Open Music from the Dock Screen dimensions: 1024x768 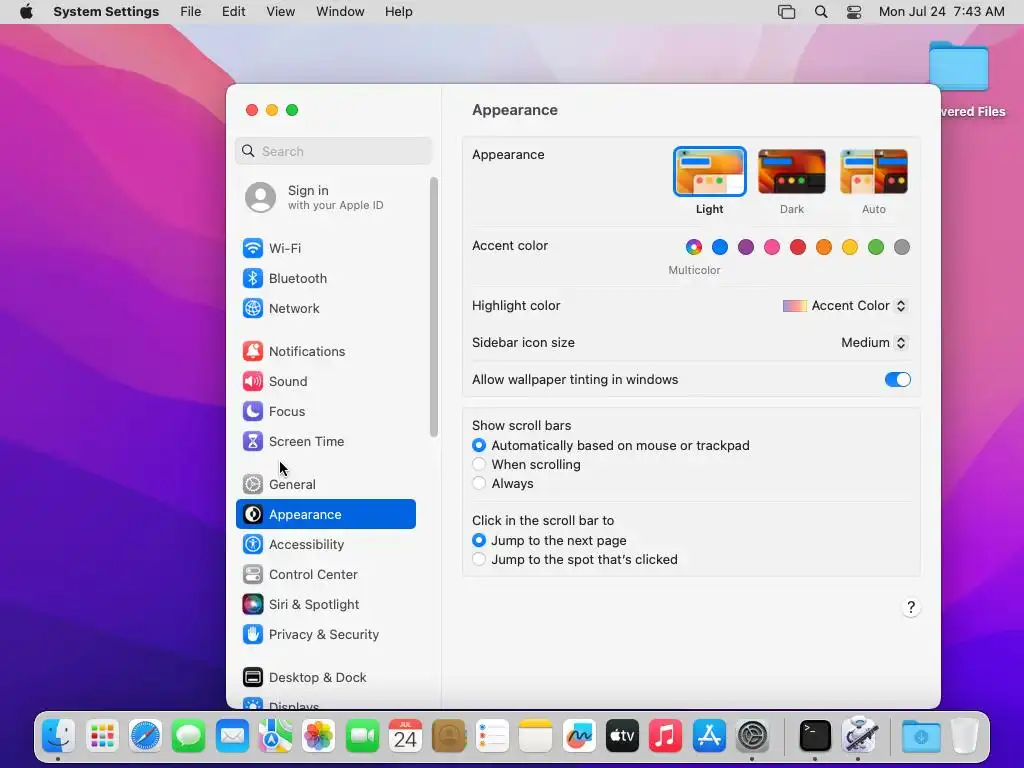[x=665, y=737]
